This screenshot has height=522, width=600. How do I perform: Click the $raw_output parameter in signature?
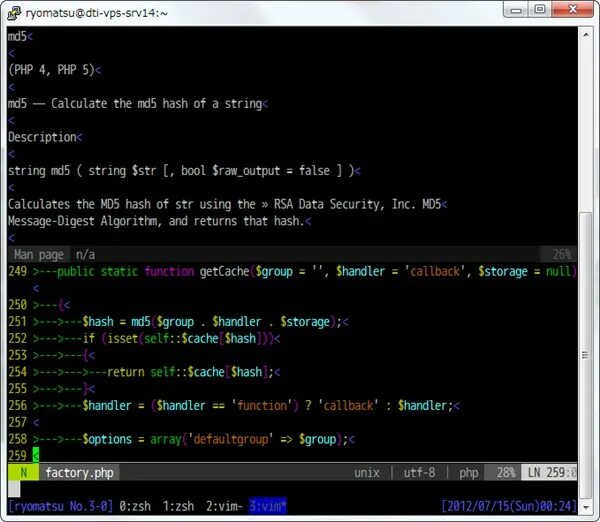click(x=246, y=171)
